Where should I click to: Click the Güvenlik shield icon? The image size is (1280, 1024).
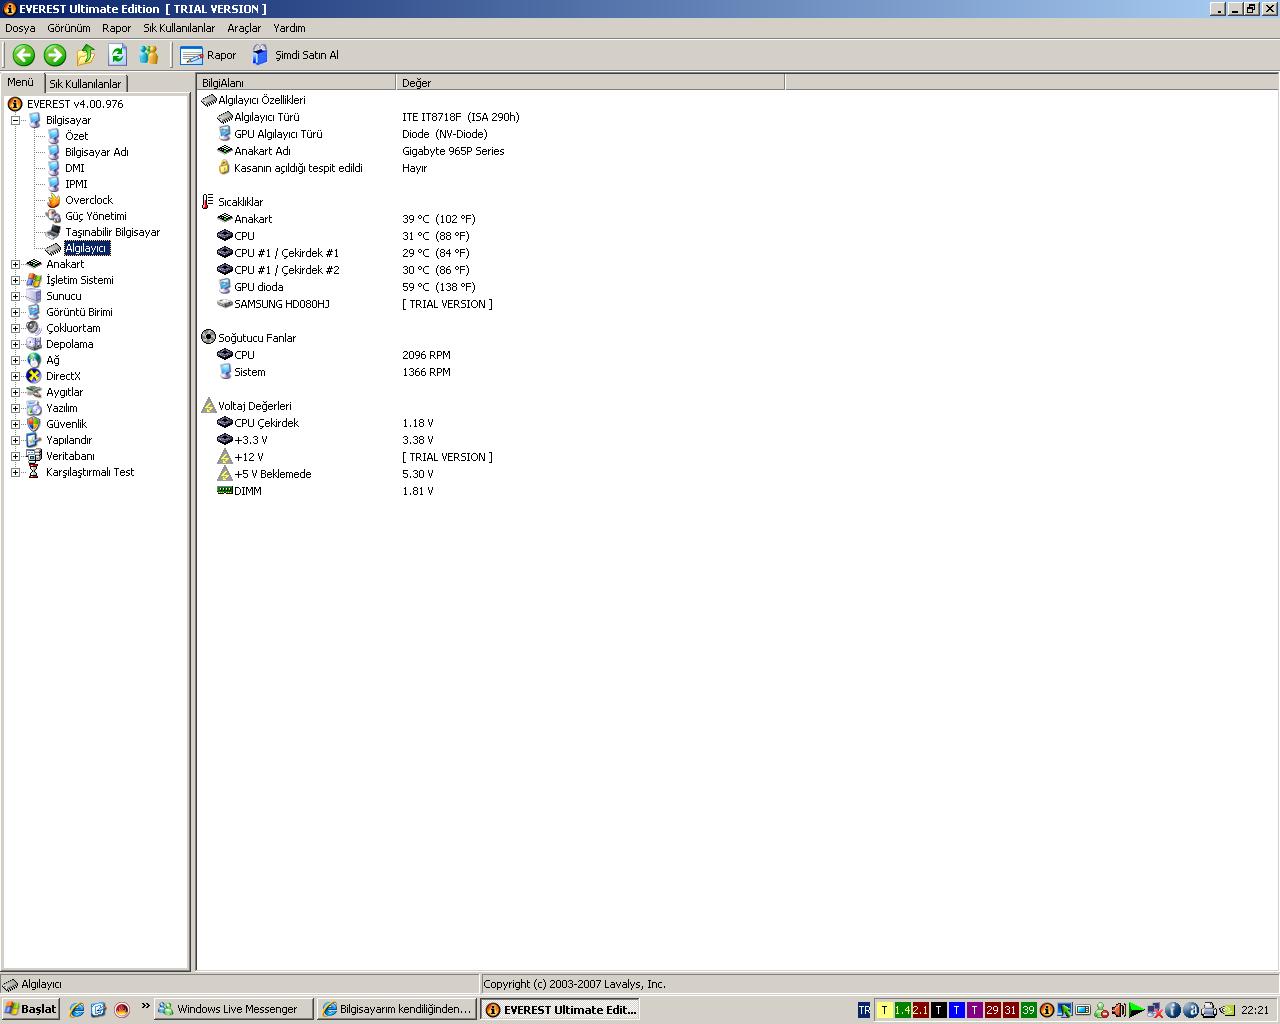34,424
